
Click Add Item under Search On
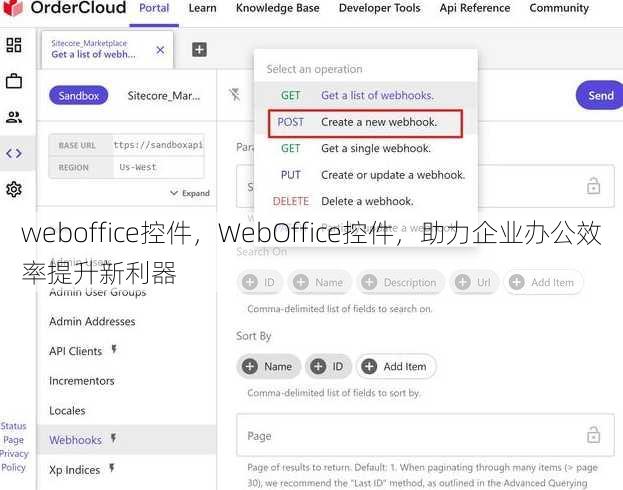(543, 282)
